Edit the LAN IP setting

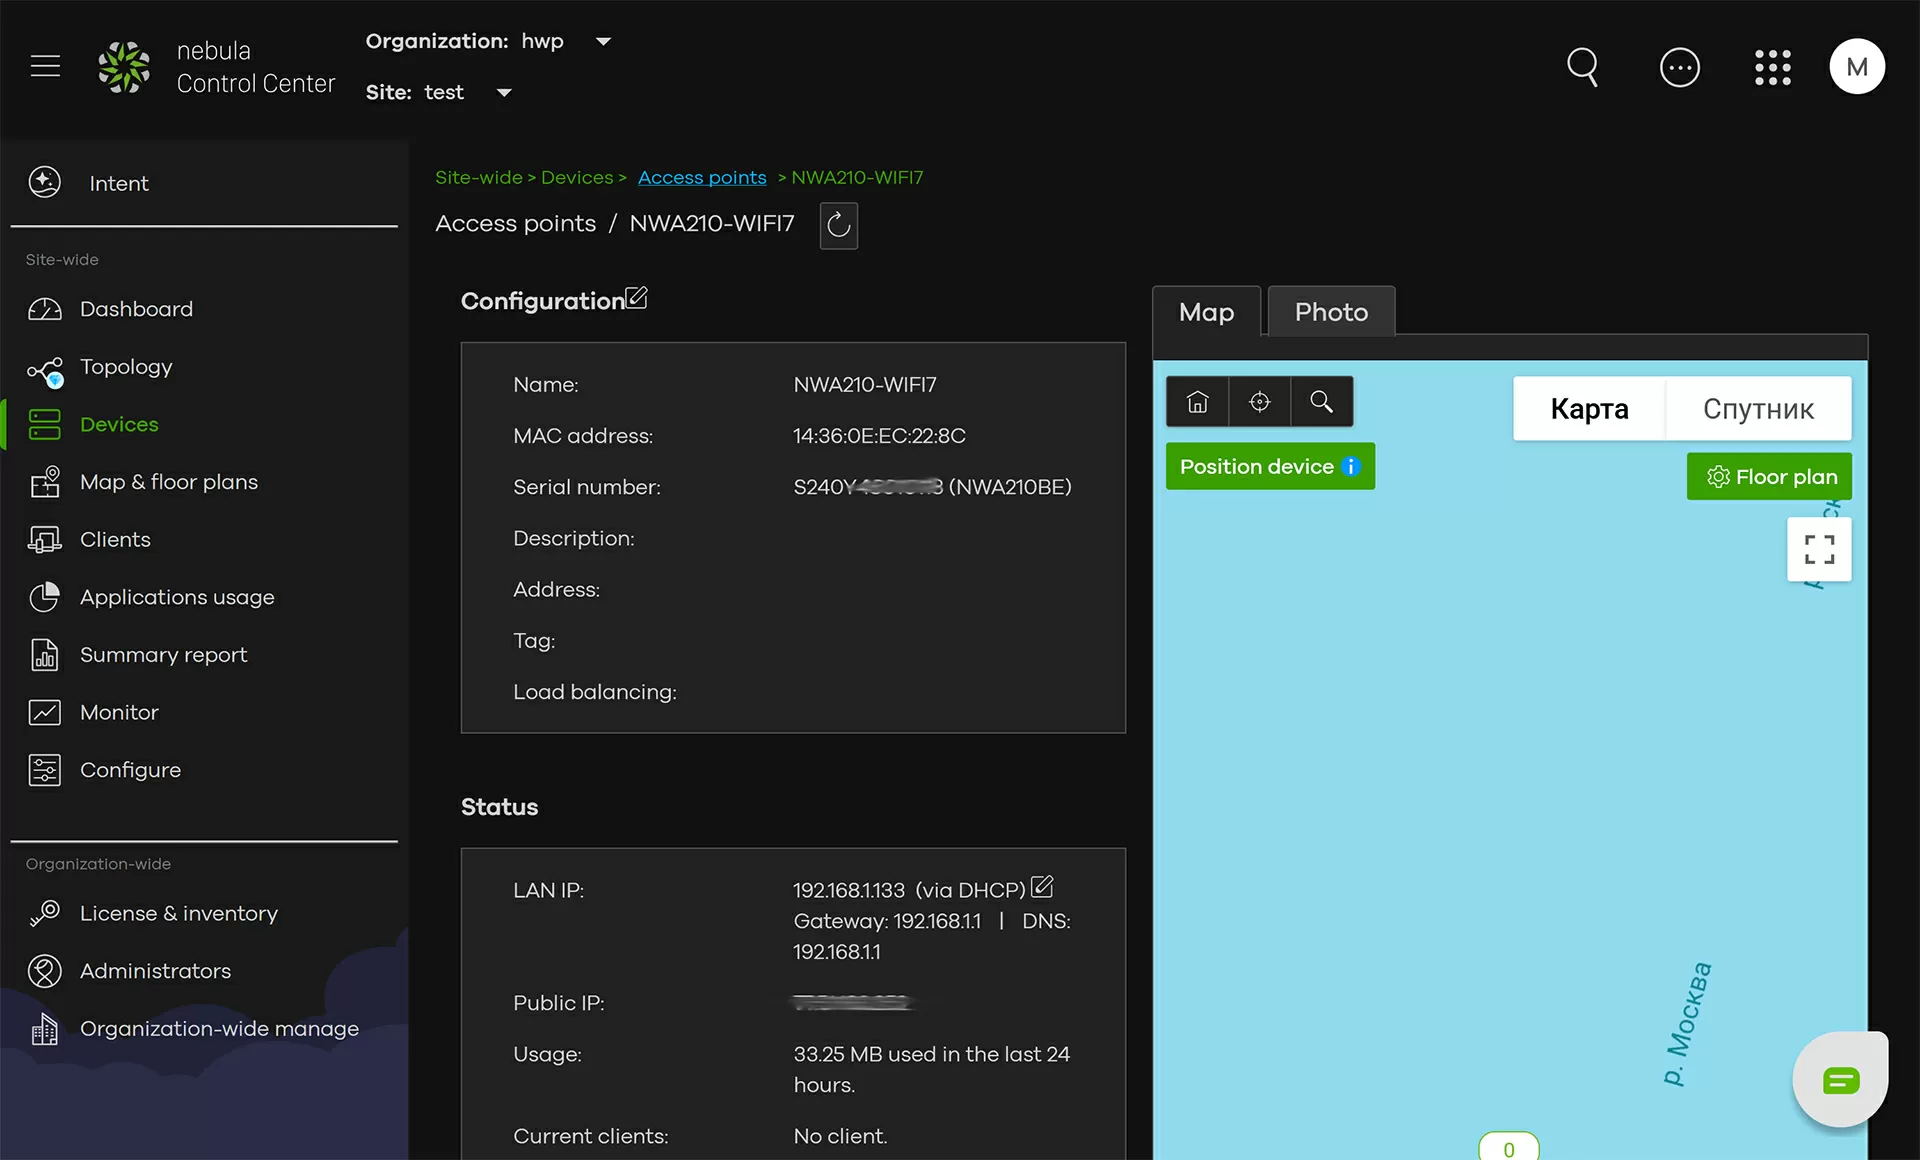1042,886
